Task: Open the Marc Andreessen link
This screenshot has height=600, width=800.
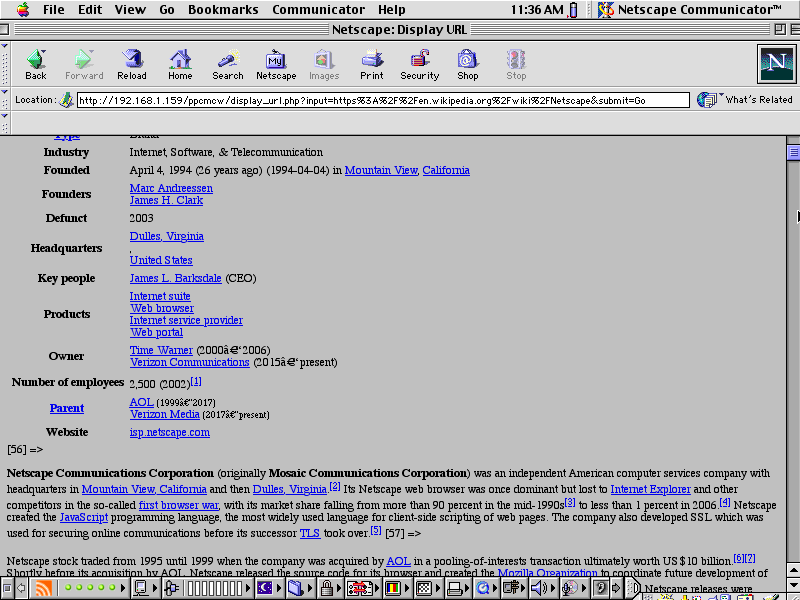Action: [x=171, y=188]
